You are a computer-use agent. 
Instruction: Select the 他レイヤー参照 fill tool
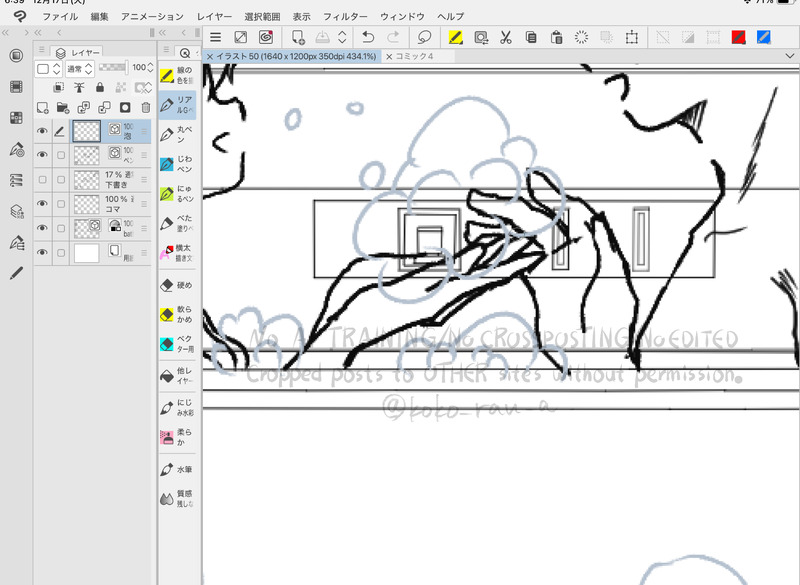tap(177, 375)
